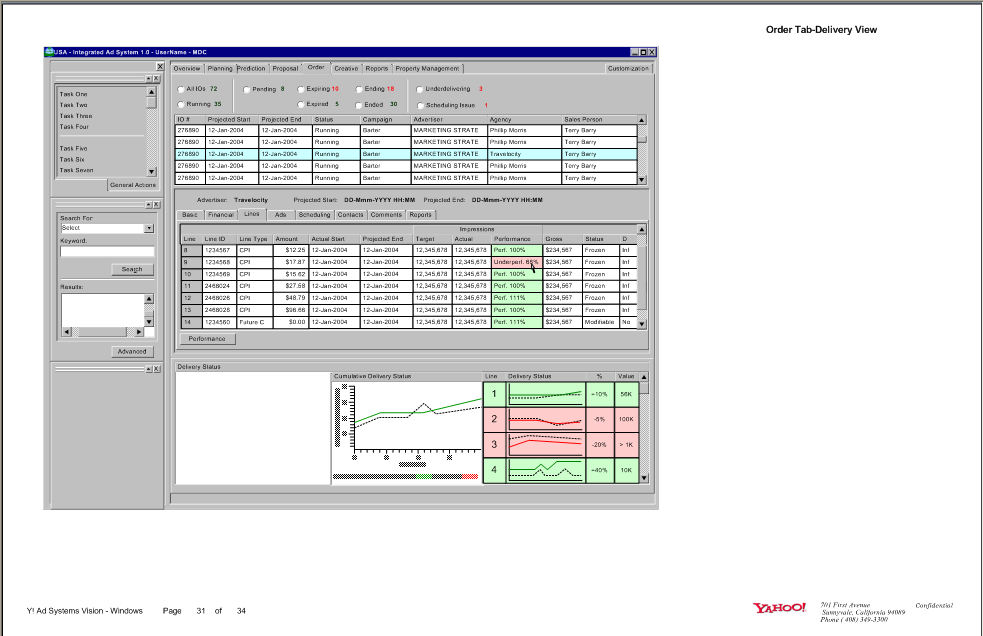This screenshot has width=983, height=636.
Task: Switch to the Creative tab
Action: 346,69
